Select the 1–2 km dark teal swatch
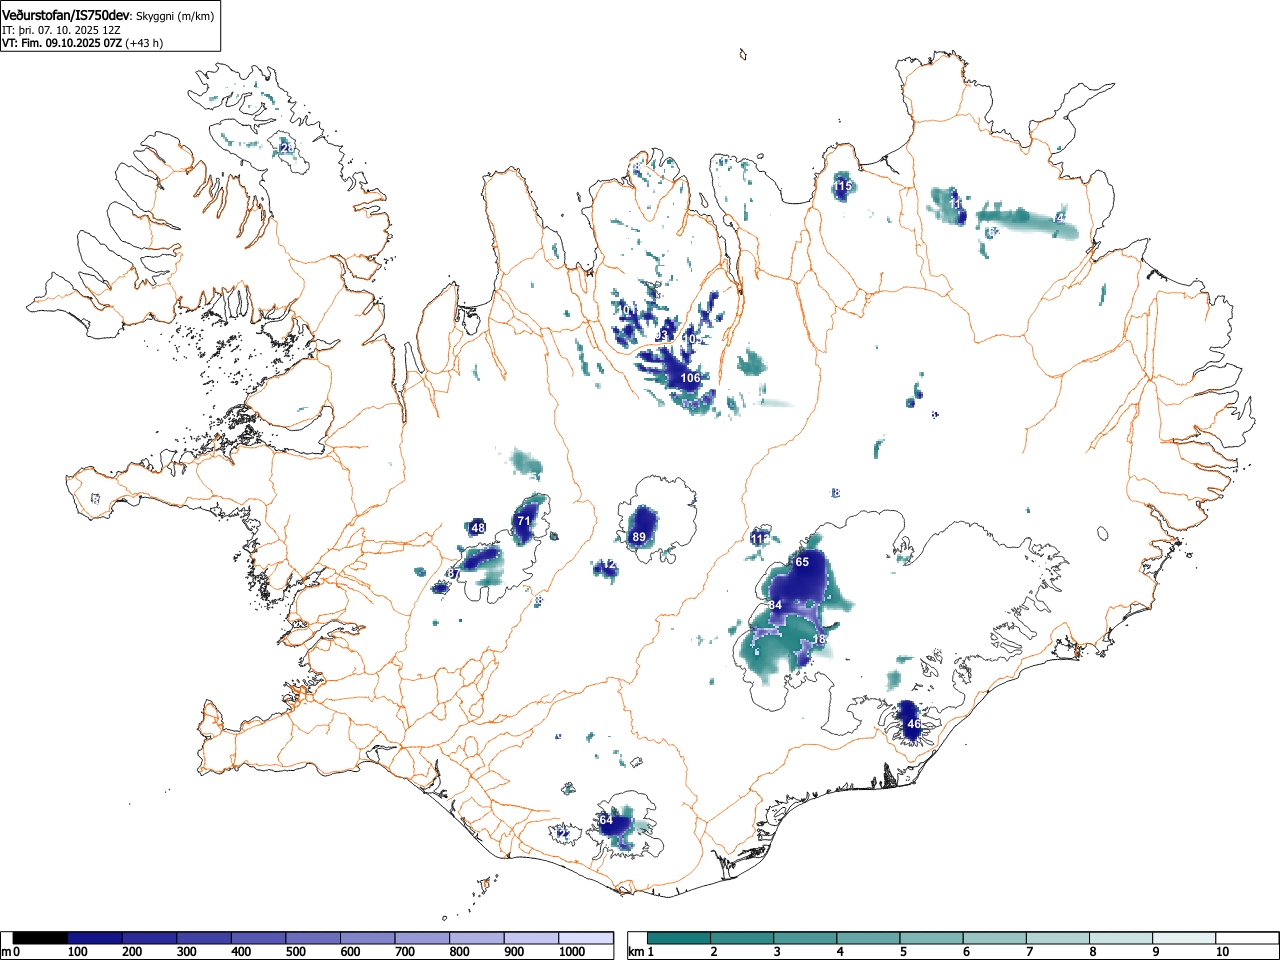Viewport: 1280px width, 960px height. pos(680,938)
